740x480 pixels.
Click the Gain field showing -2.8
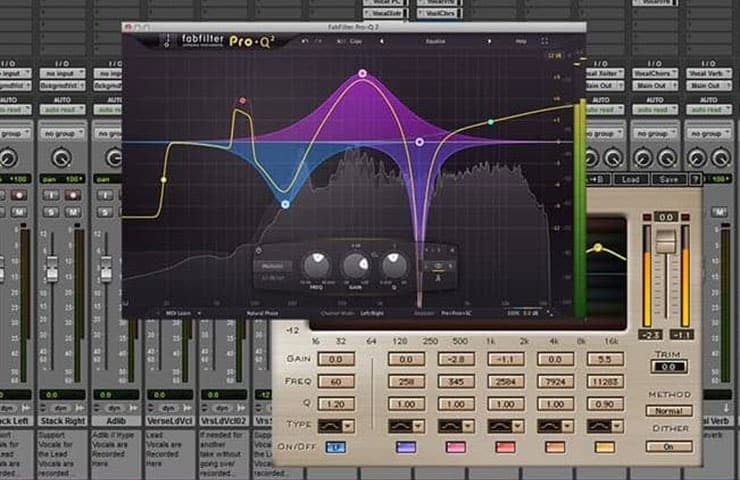[456, 360]
